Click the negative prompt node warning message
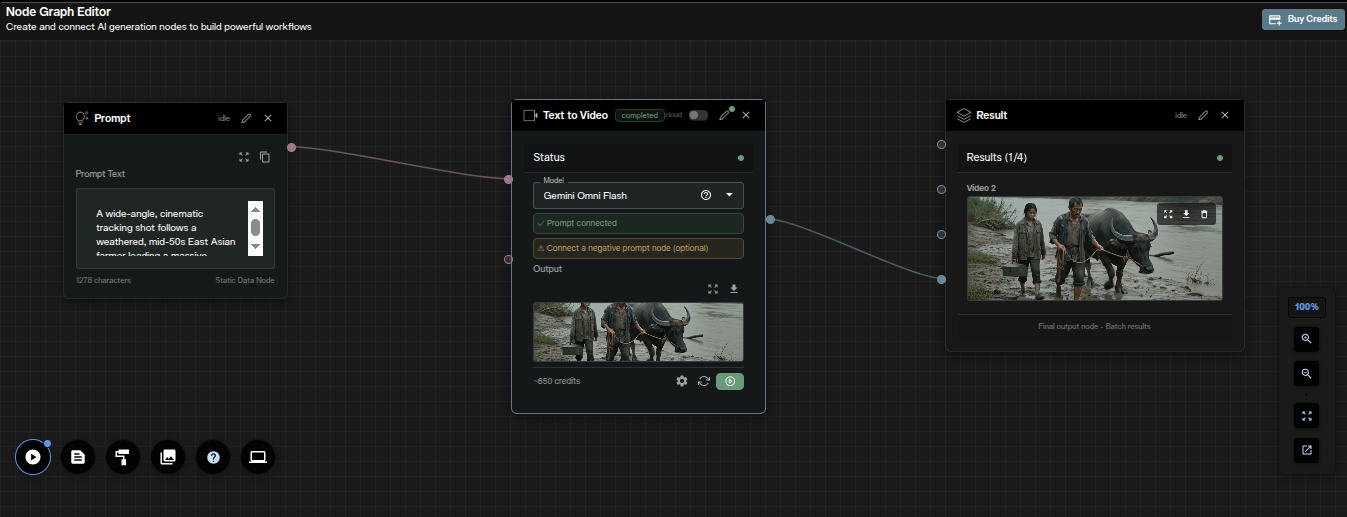 (638, 248)
